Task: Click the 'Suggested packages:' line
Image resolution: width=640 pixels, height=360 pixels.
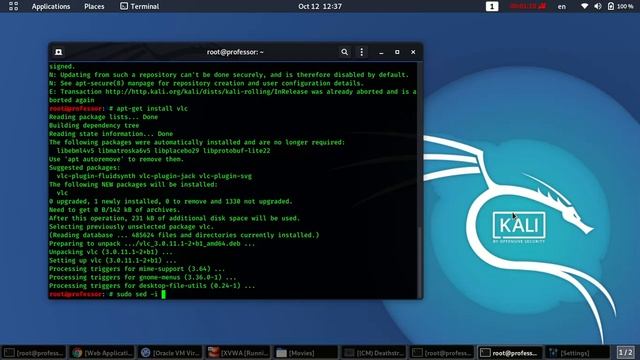Action: [84, 168]
